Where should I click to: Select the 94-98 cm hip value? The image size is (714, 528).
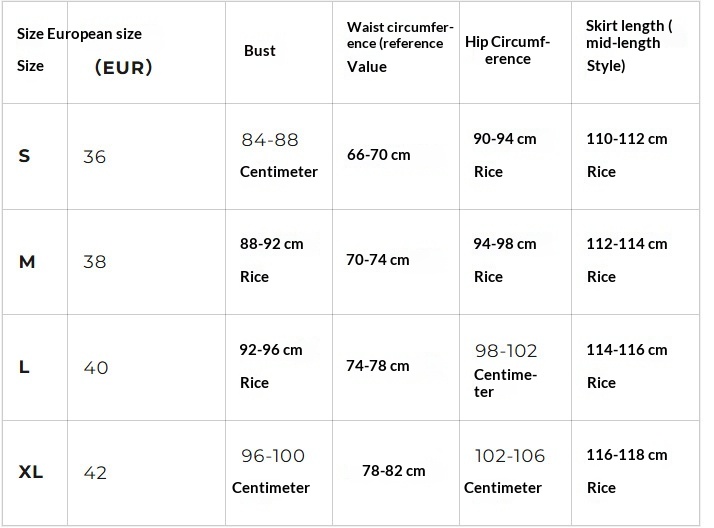click(x=505, y=244)
